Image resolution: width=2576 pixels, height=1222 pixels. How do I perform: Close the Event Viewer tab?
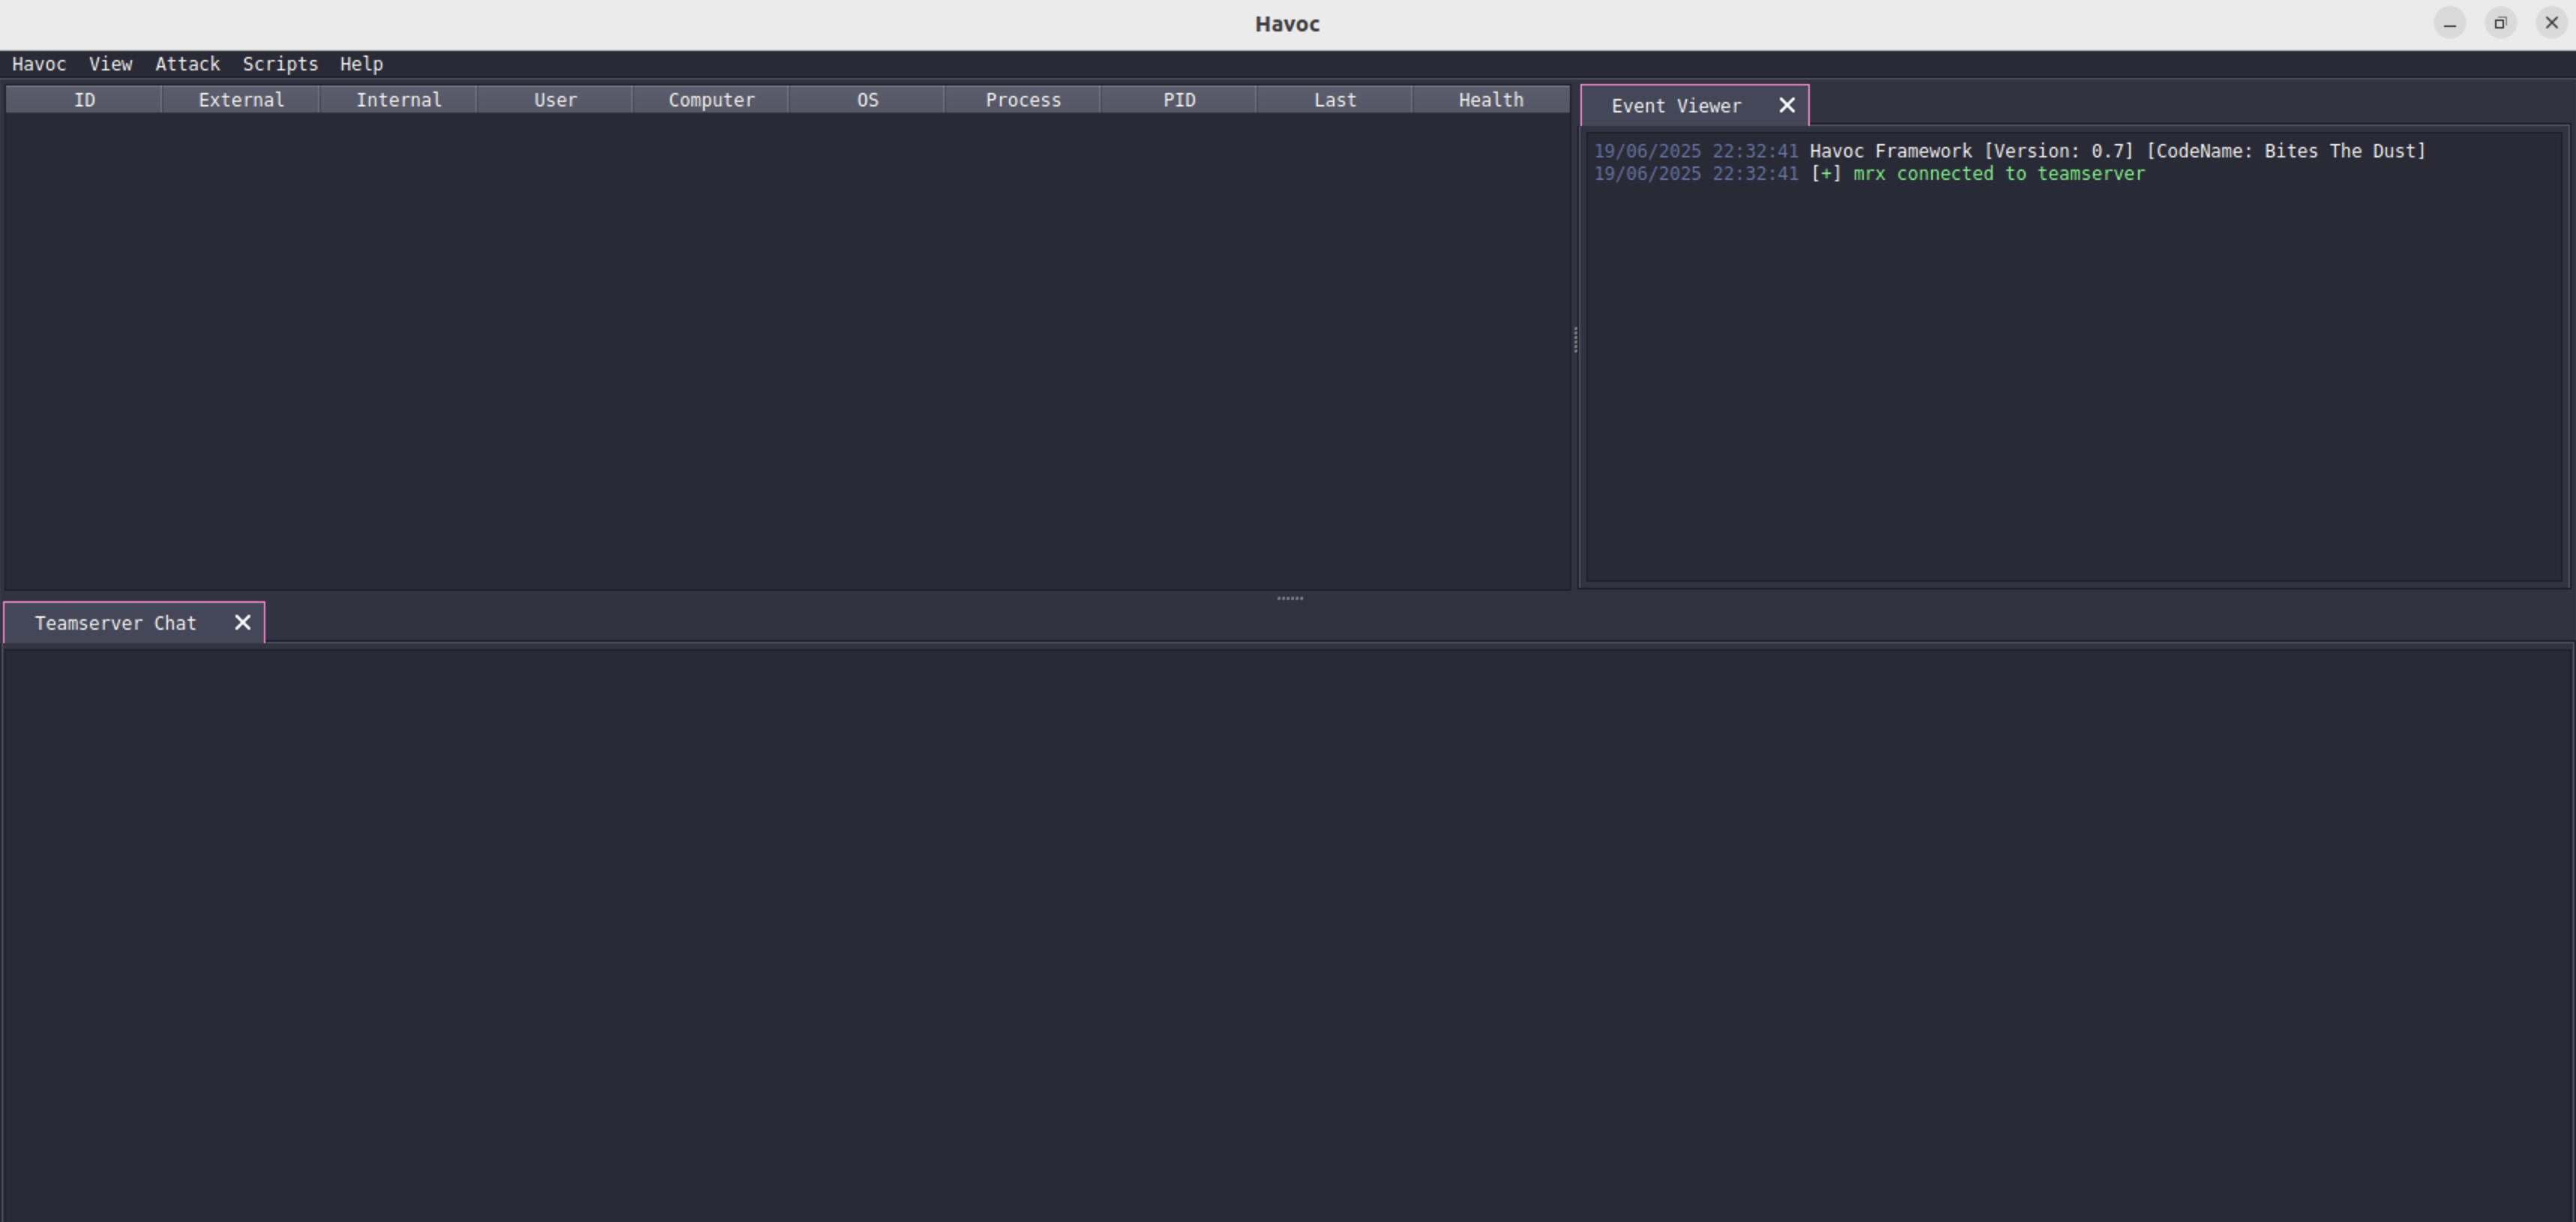click(1787, 105)
